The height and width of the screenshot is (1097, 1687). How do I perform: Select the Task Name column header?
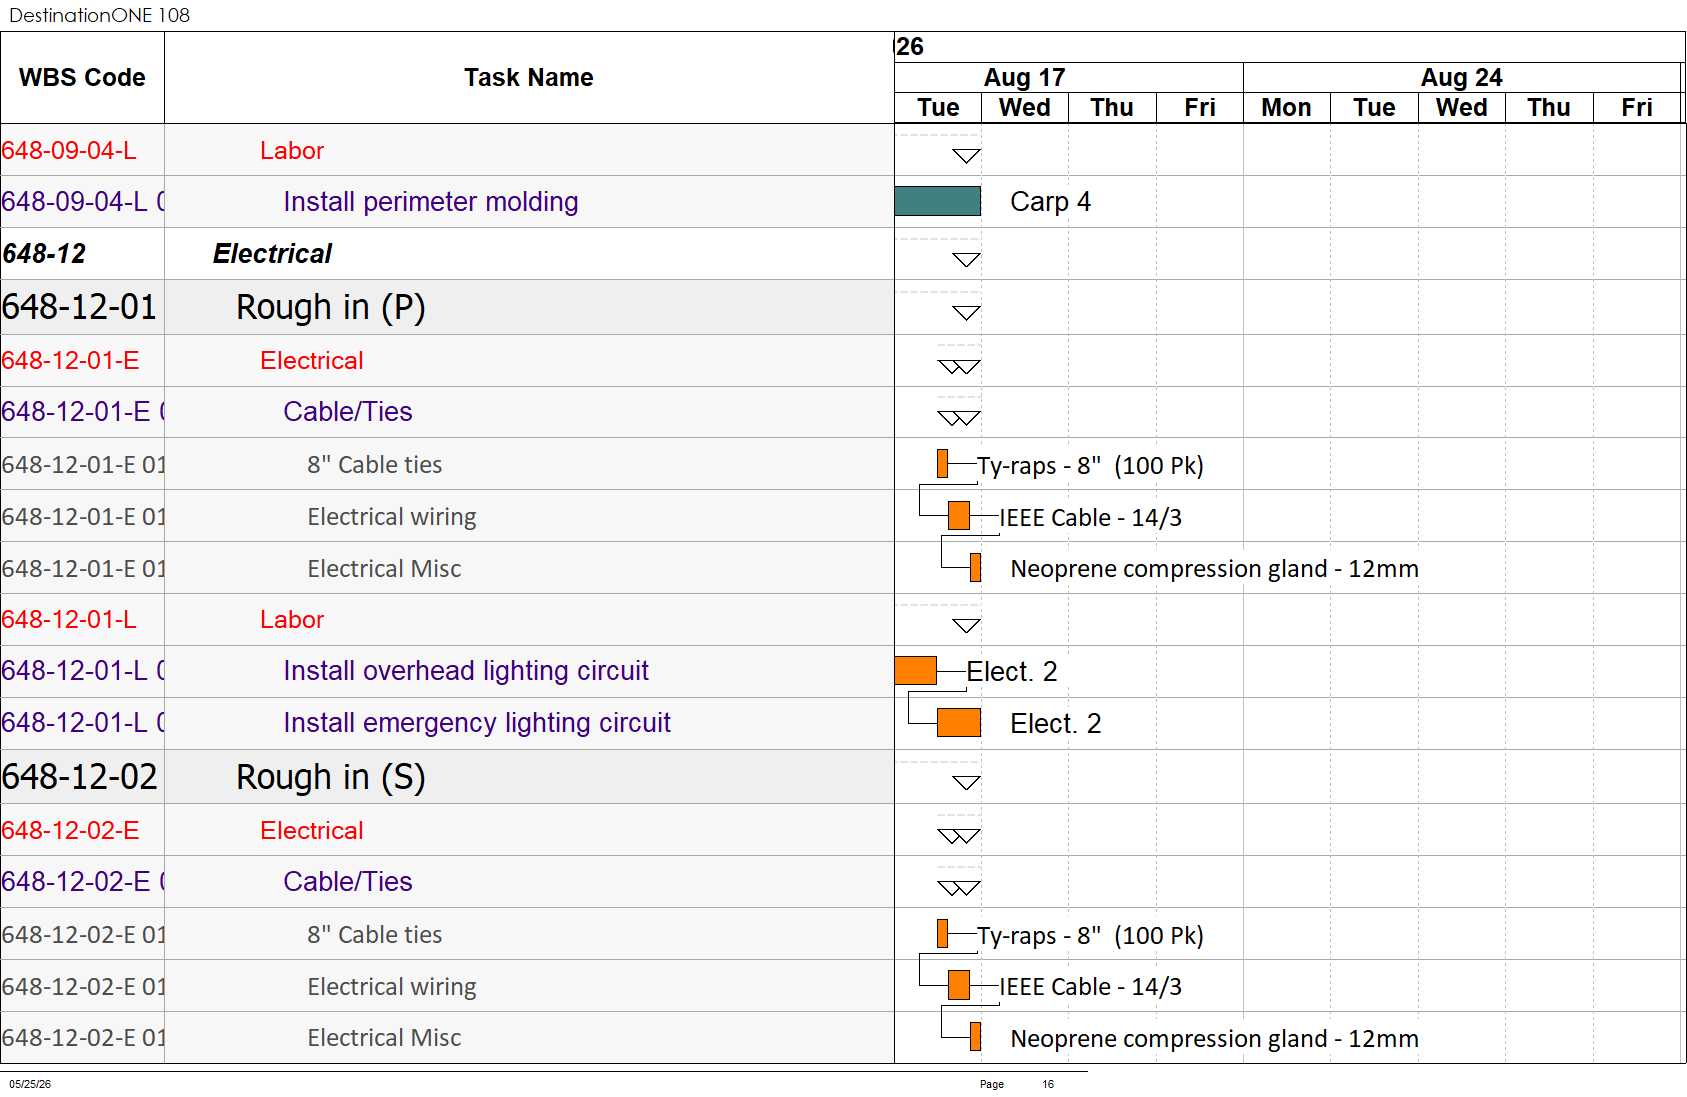pyautogui.click(x=529, y=77)
